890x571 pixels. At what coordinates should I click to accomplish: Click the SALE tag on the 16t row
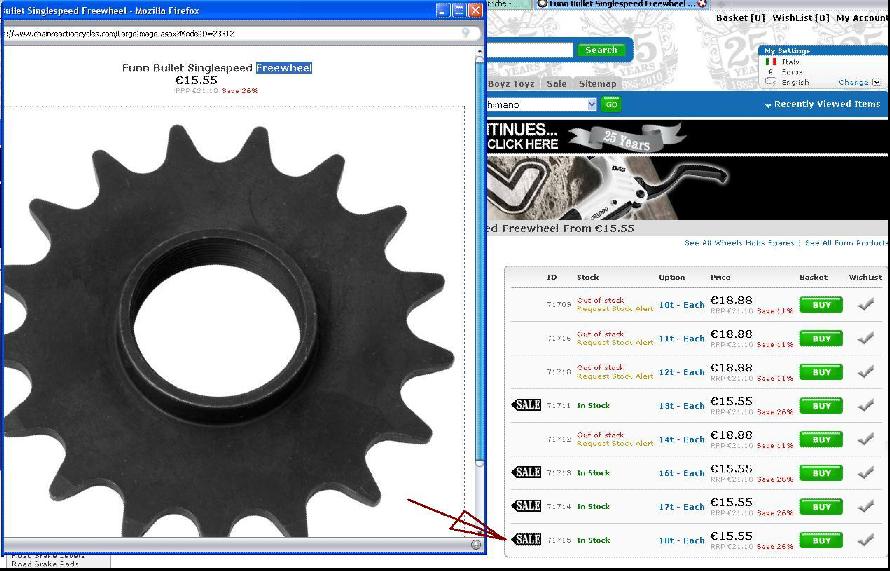(526, 472)
